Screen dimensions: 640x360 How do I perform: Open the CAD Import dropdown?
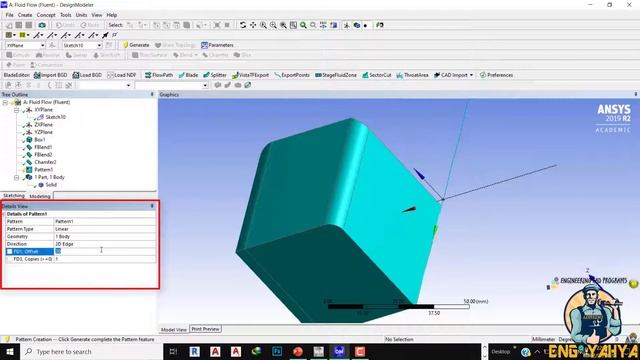[x=471, y=75]
